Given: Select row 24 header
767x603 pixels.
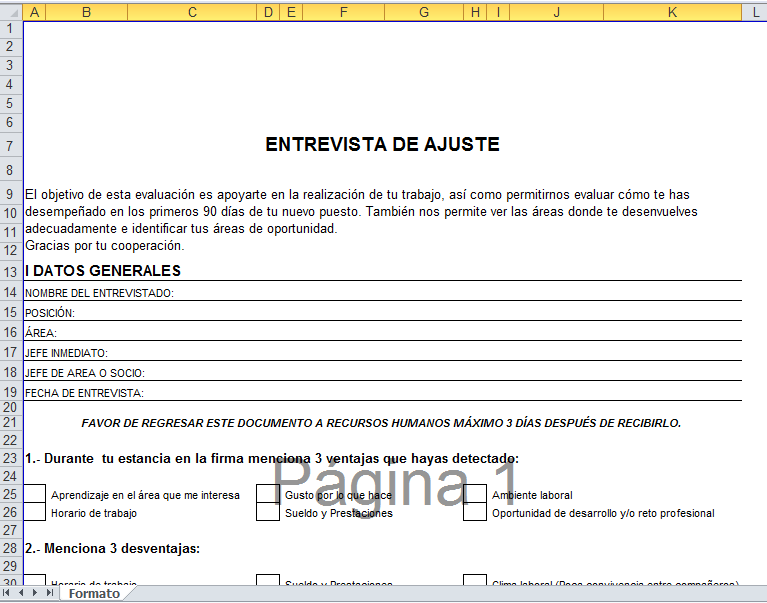Looking at the screenshot, I should (x=11, y=476).
